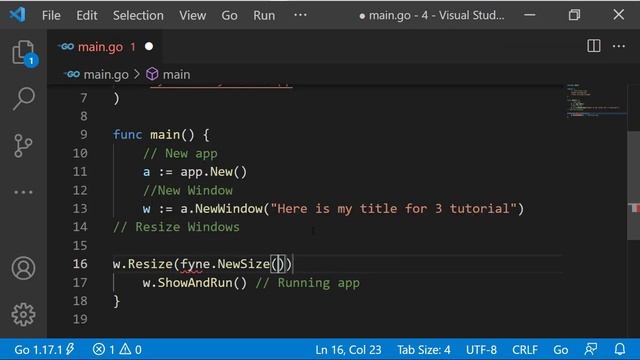
Task: Open the Accounts icon
Action: point(23,268)
